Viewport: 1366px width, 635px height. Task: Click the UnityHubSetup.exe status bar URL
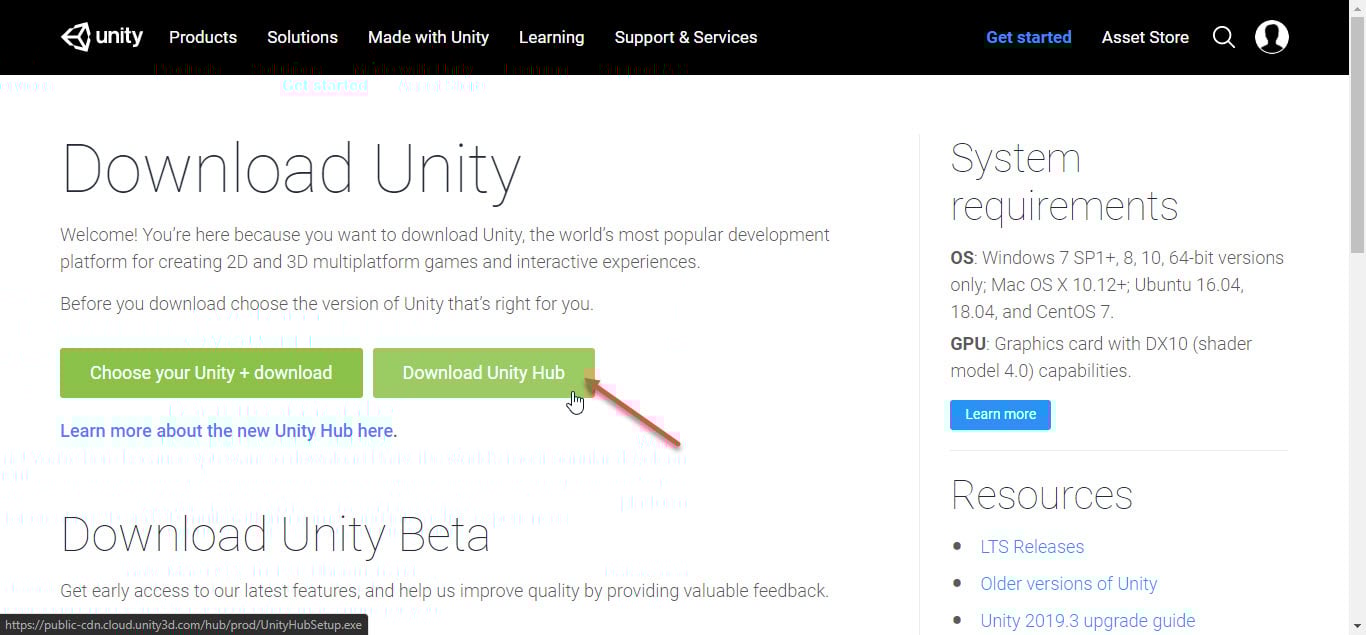tap(184, 625)
